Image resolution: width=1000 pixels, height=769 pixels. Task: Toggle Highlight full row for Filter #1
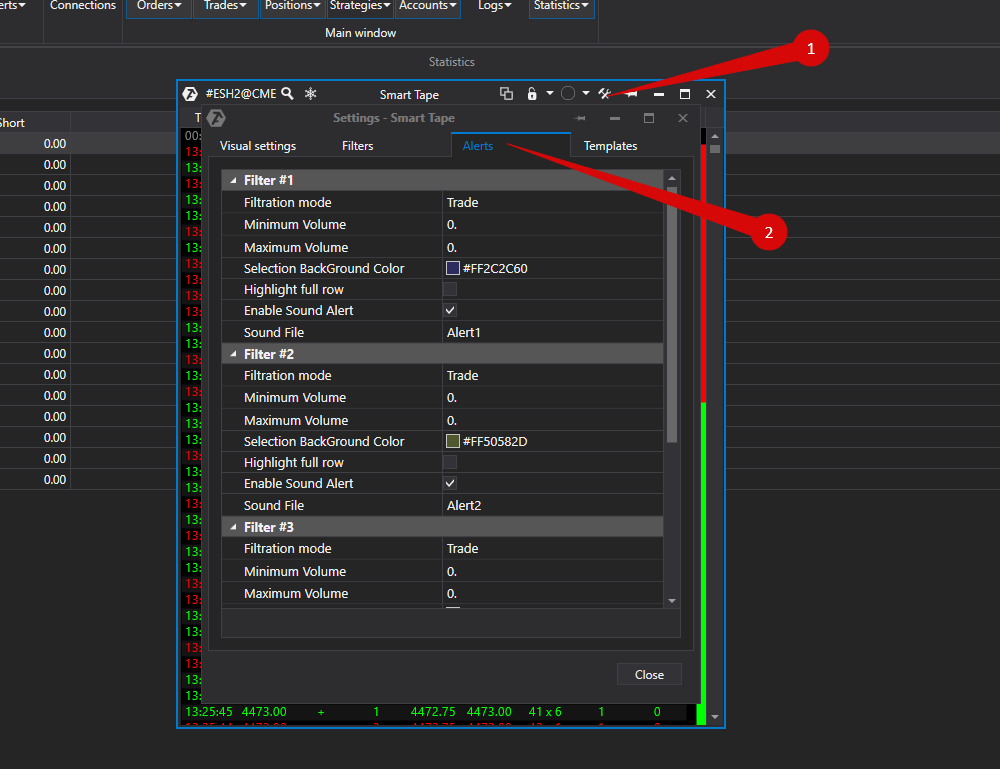pyautogui.click(x=450, y=289)
